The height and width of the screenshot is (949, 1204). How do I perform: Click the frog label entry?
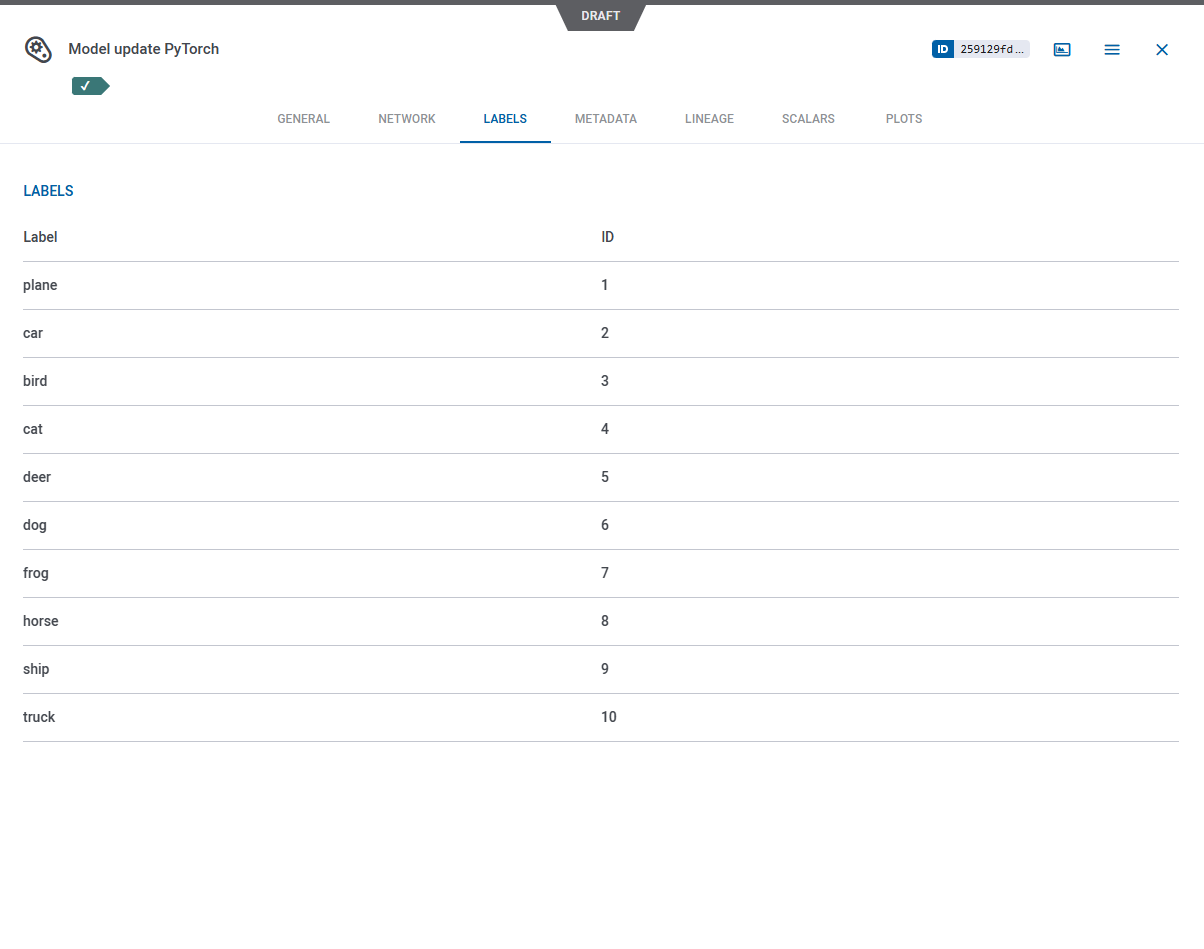[x=36, y=573]
